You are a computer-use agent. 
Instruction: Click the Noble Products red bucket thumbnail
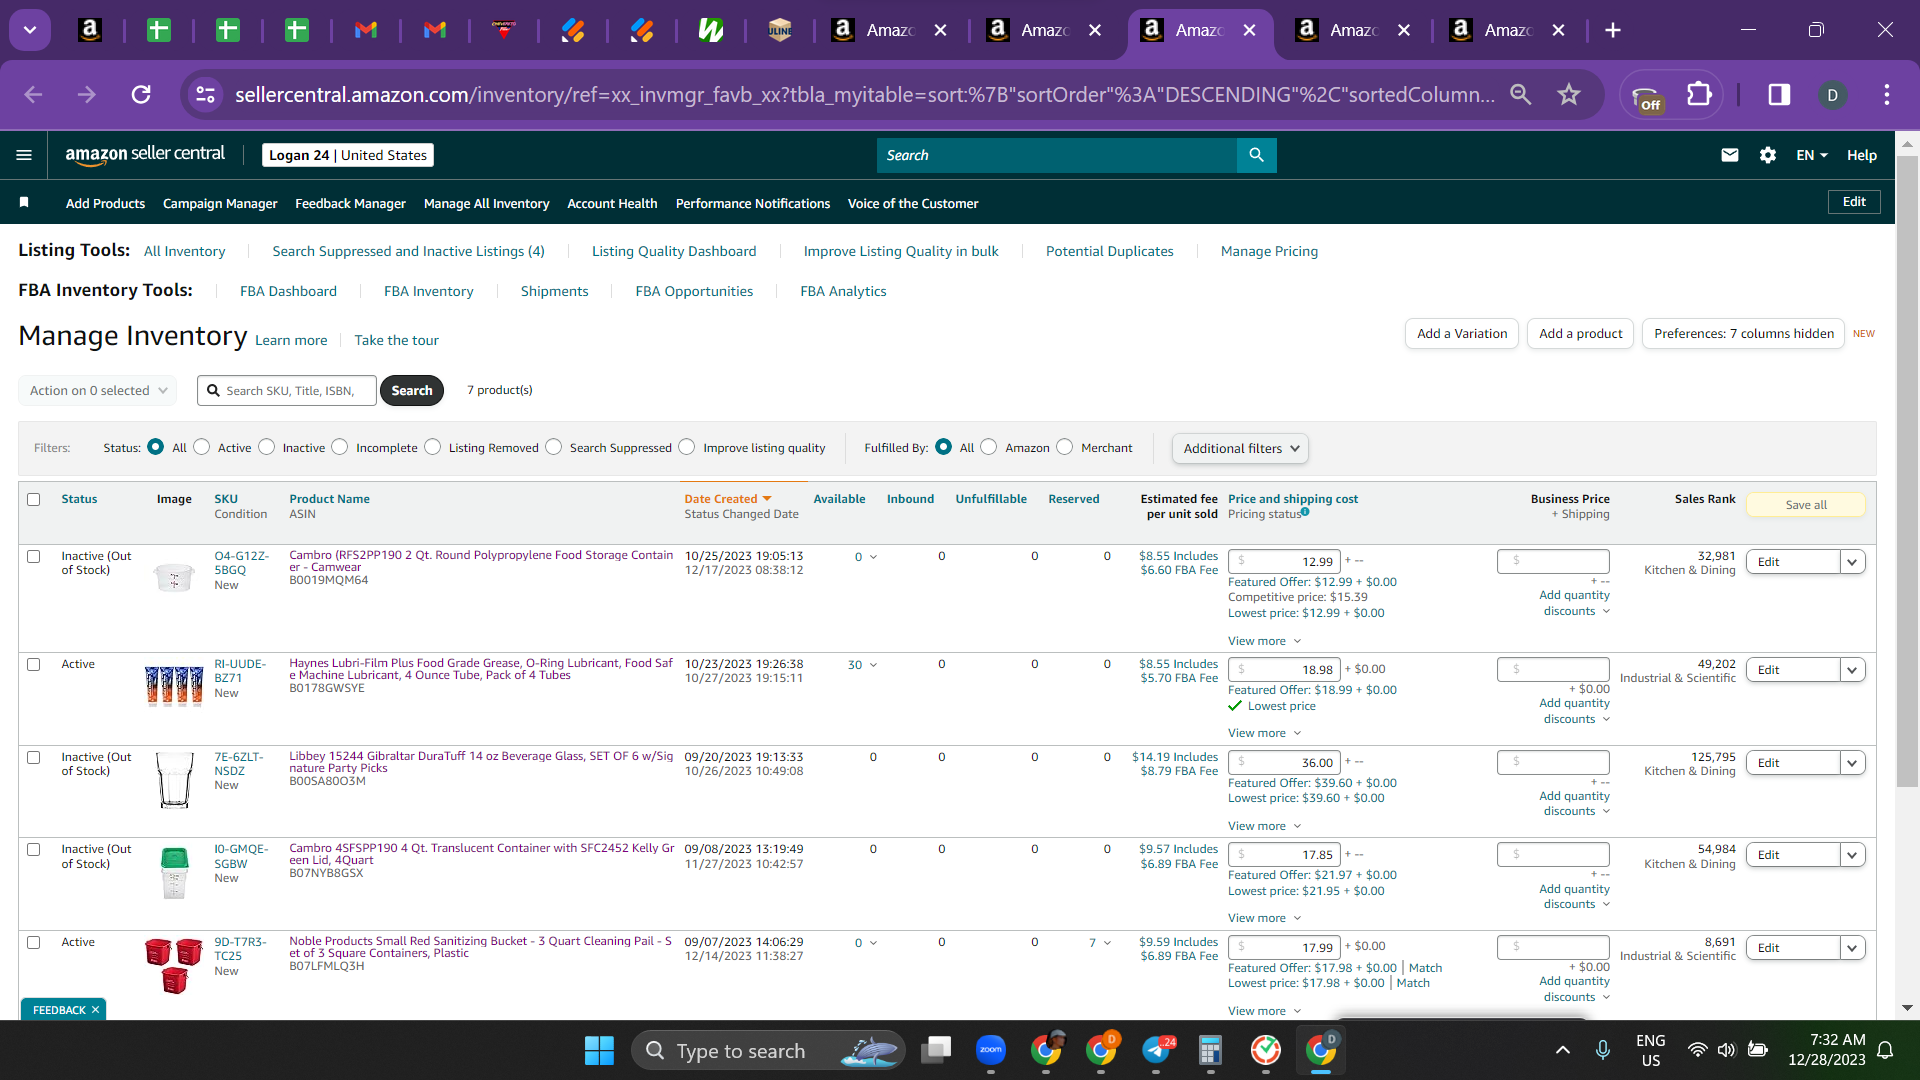tap(174, 965)
